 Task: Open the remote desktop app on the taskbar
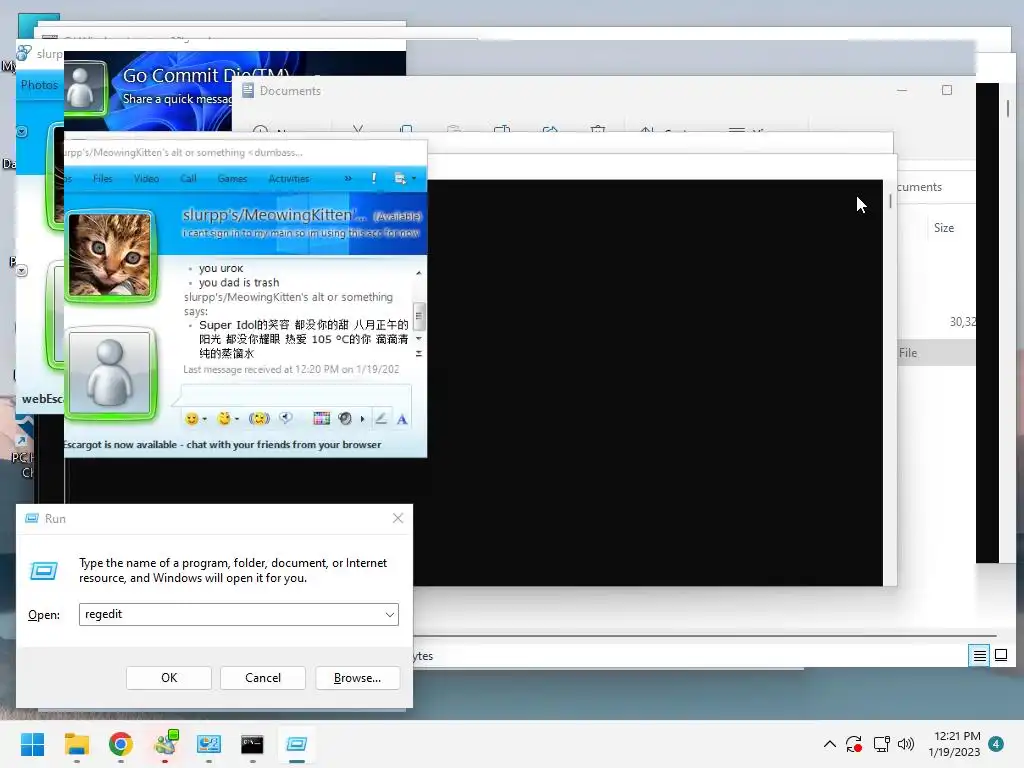[x=208, y=744]
